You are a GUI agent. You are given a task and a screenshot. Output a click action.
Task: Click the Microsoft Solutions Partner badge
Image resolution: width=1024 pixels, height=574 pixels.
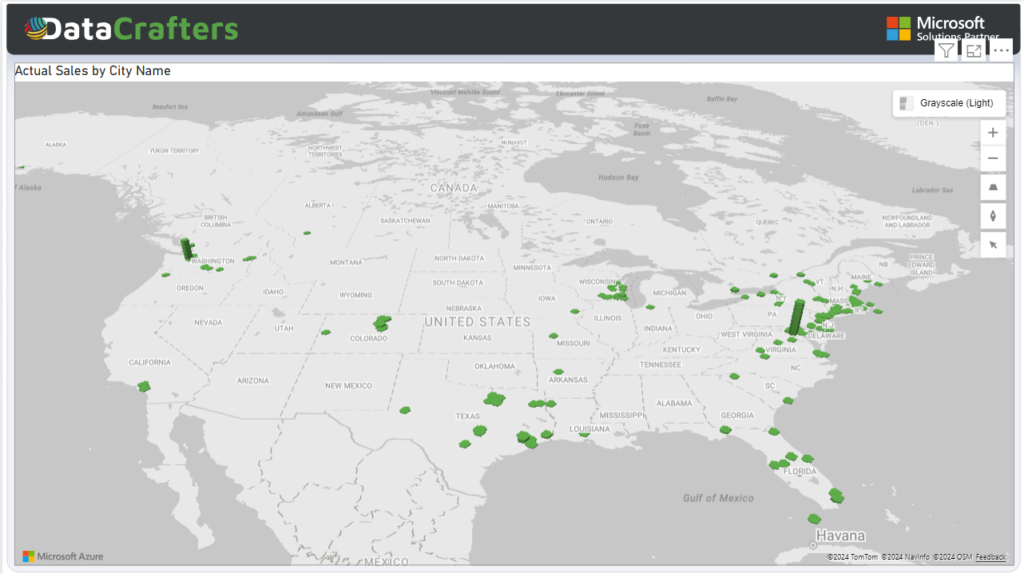[x=936, y=28]
